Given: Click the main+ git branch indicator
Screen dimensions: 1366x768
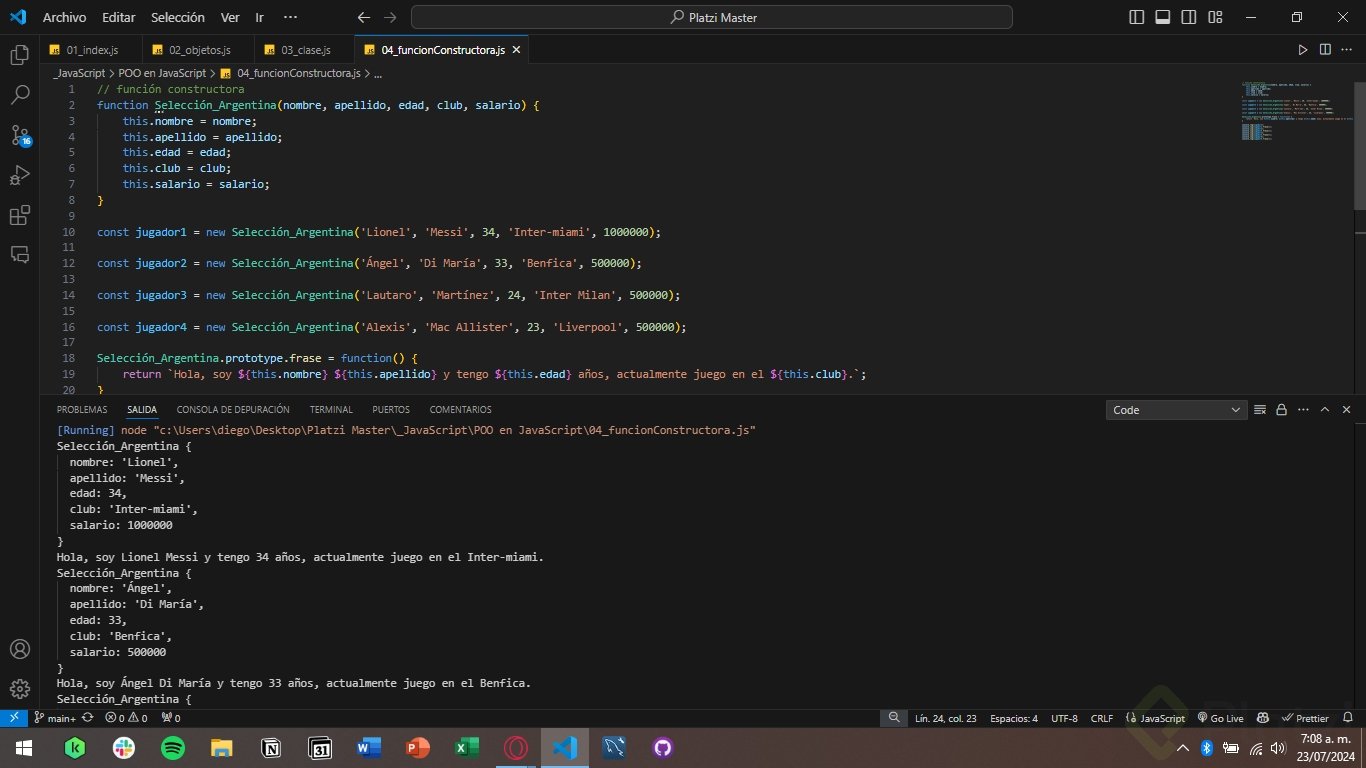Looking at the screenshot, I should pos(55,718).
